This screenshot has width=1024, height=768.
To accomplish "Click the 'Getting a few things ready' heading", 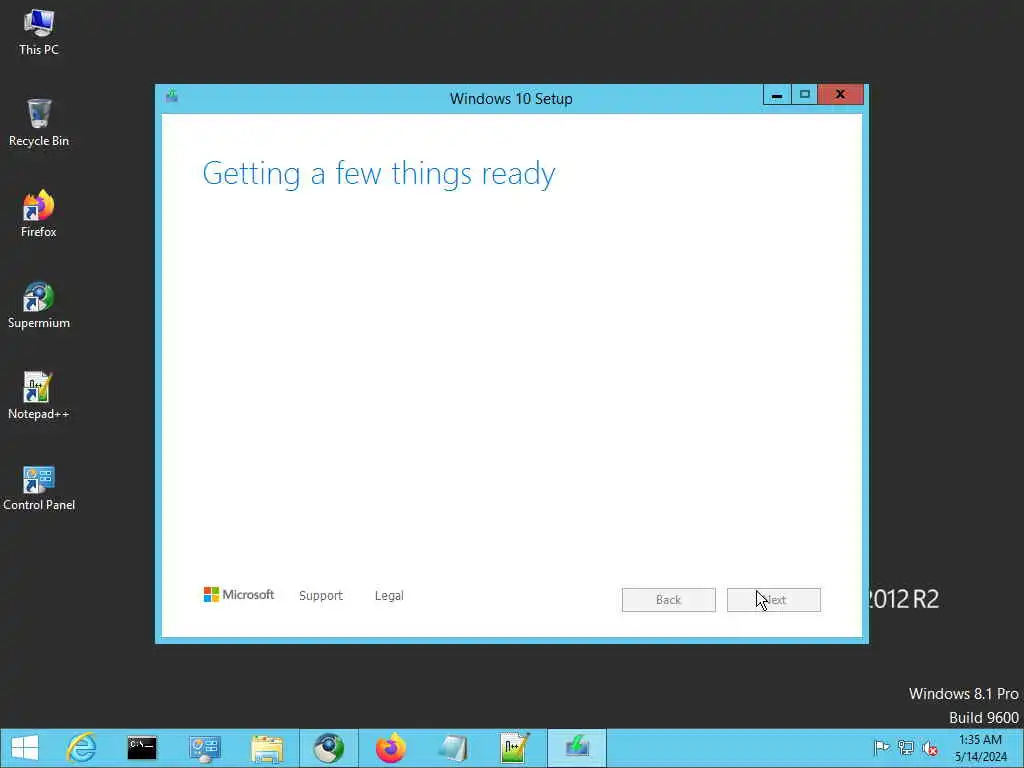I will 379,174.
